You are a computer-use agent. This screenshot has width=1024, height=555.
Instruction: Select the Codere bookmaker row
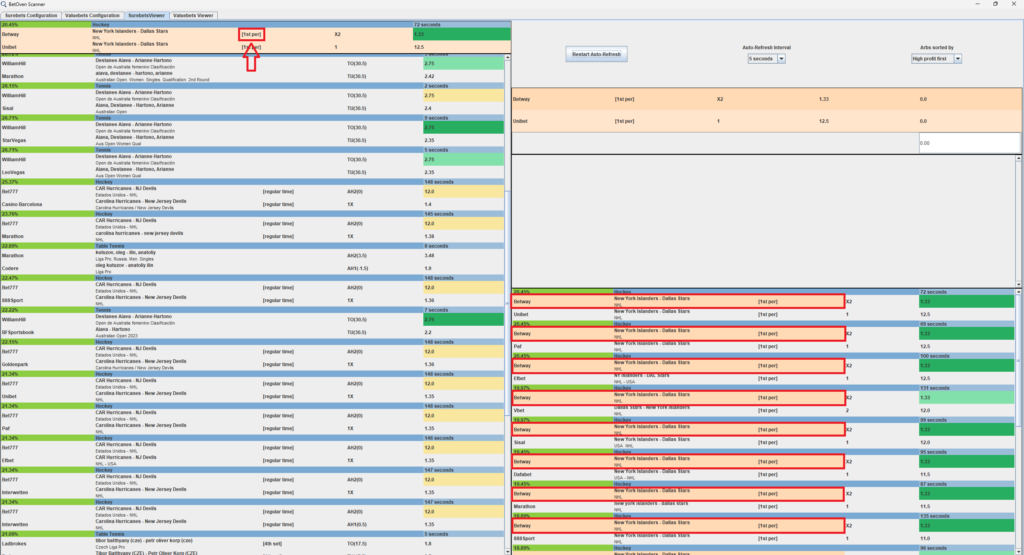[252, 268]
